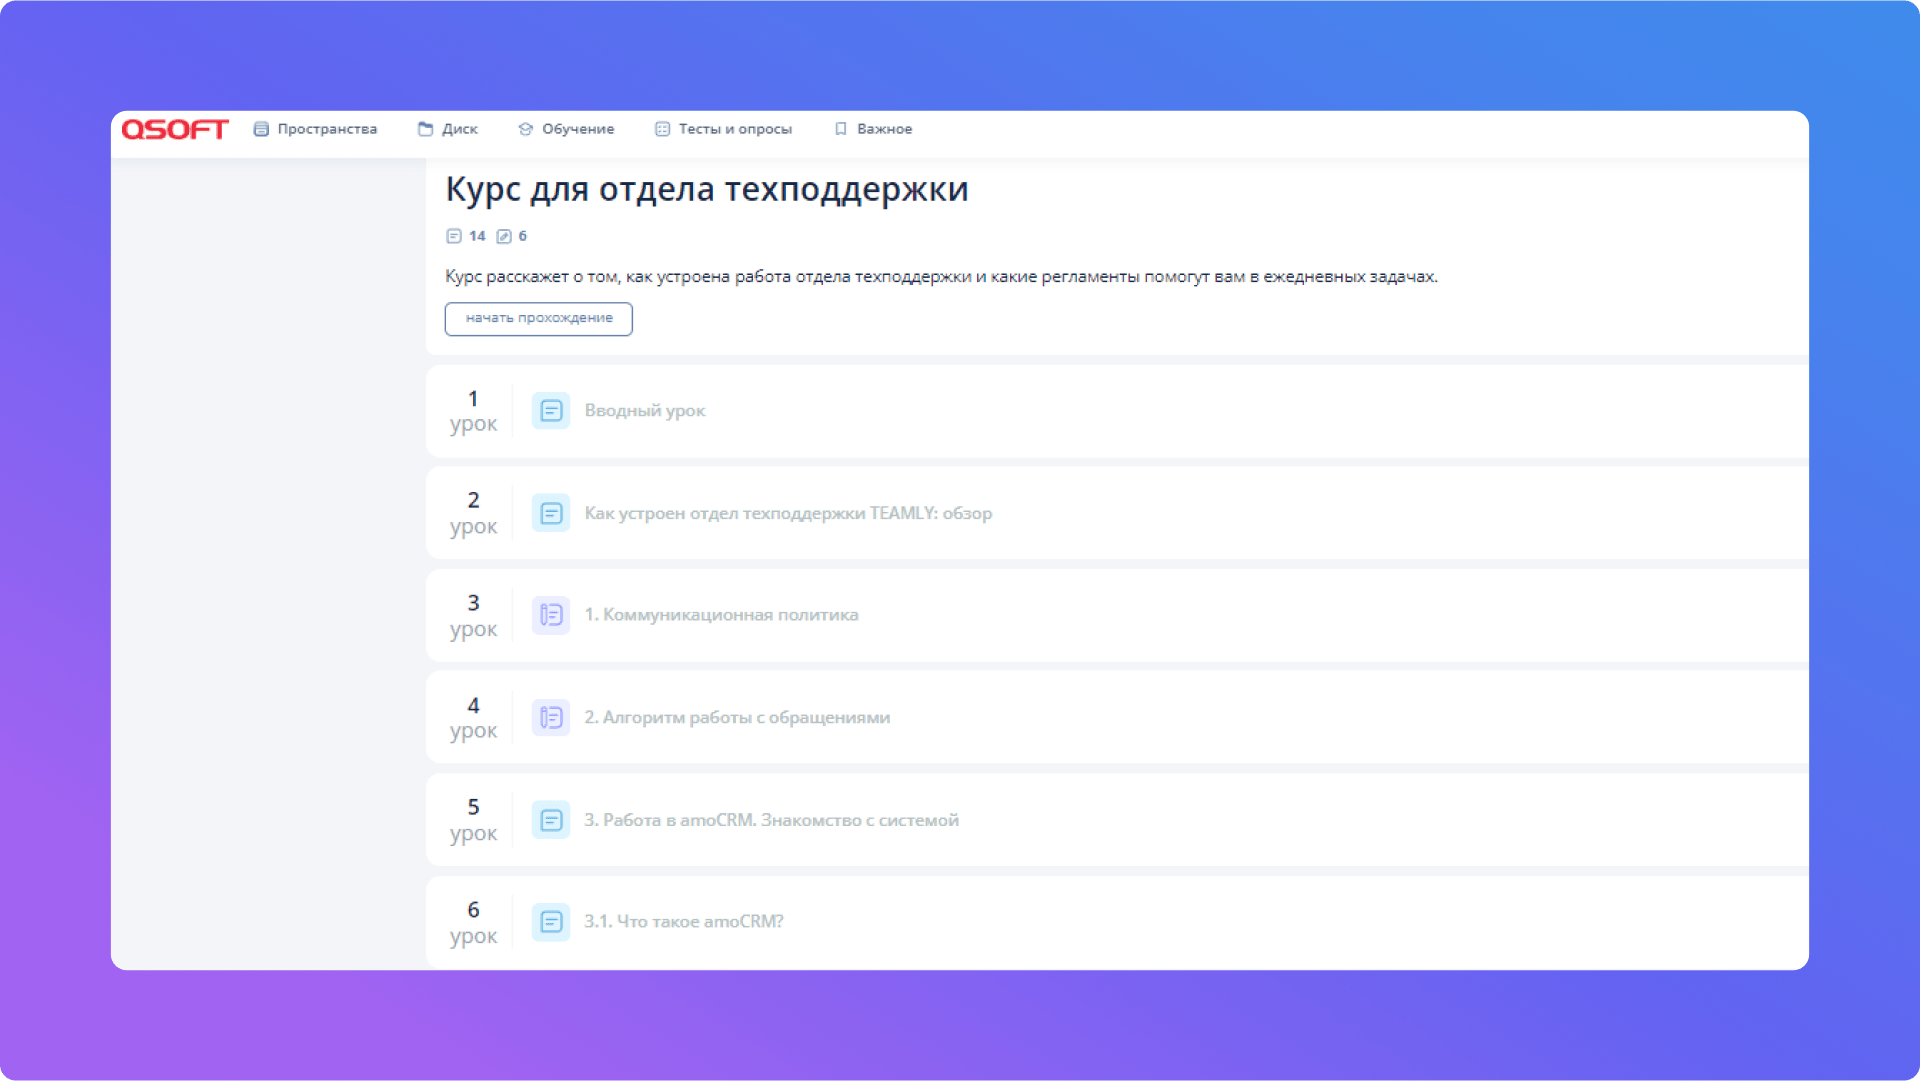Screen dimensions: 1920x1081
Task: Open Тесты и опросы section
Action: pos(723,129)
